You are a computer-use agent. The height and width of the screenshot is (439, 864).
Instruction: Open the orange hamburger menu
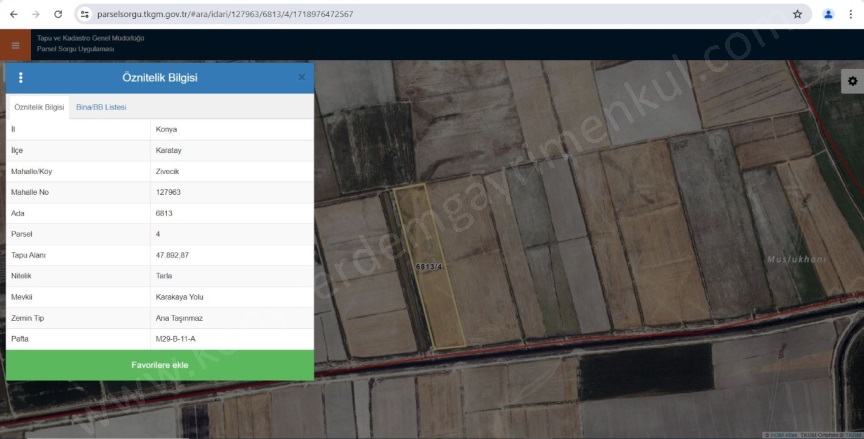(x=15, y=45)
